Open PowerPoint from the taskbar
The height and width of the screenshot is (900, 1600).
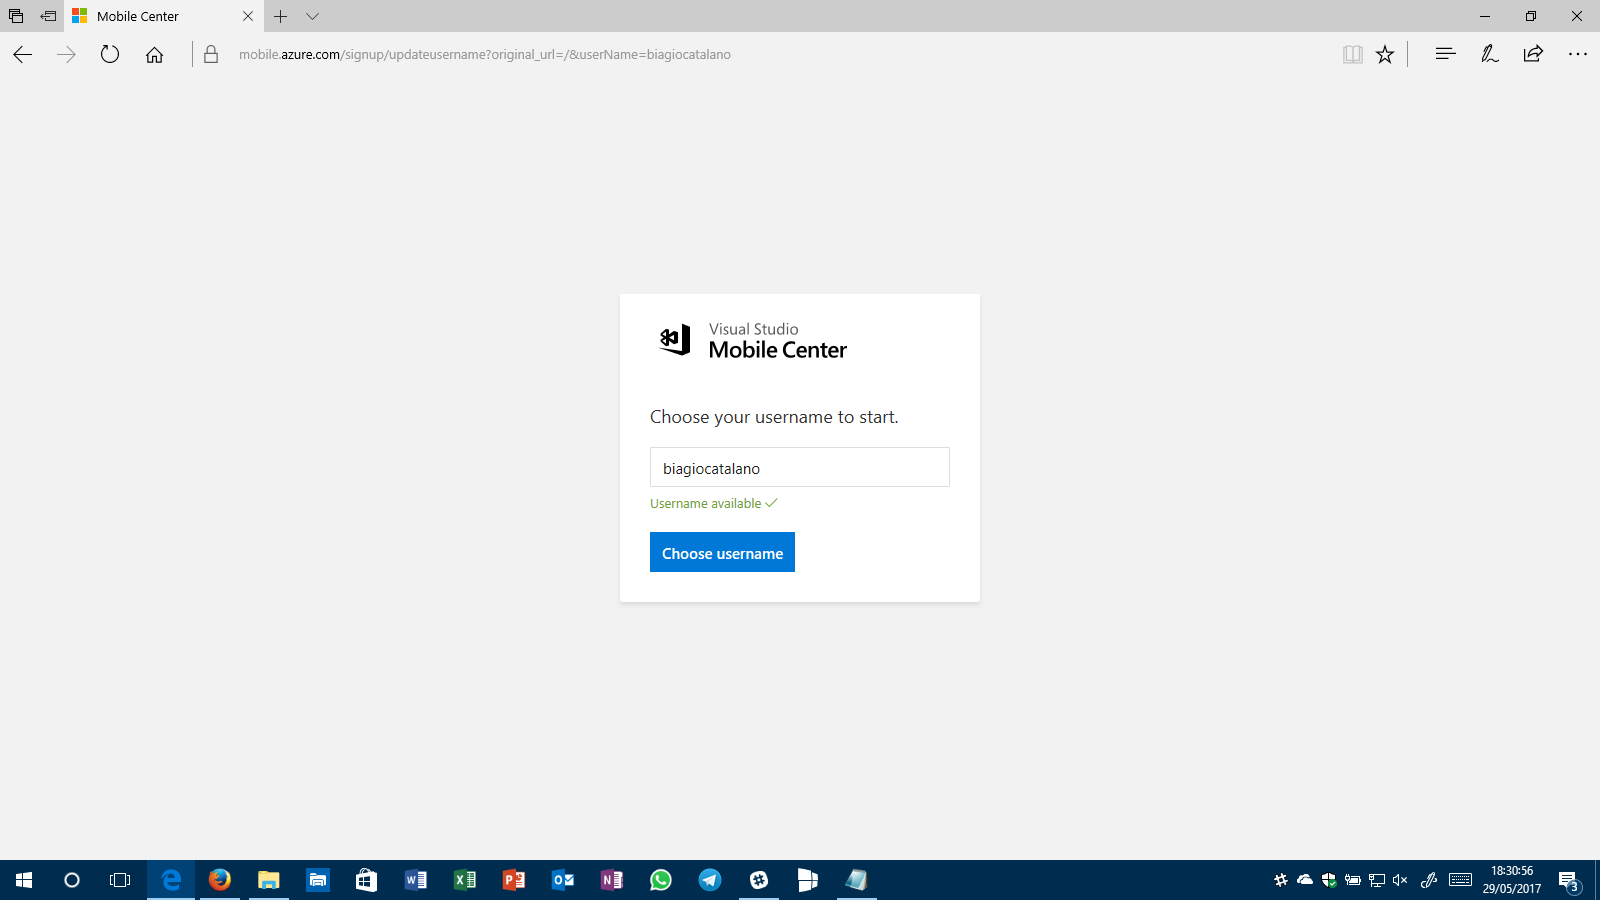tap(514, 880)
